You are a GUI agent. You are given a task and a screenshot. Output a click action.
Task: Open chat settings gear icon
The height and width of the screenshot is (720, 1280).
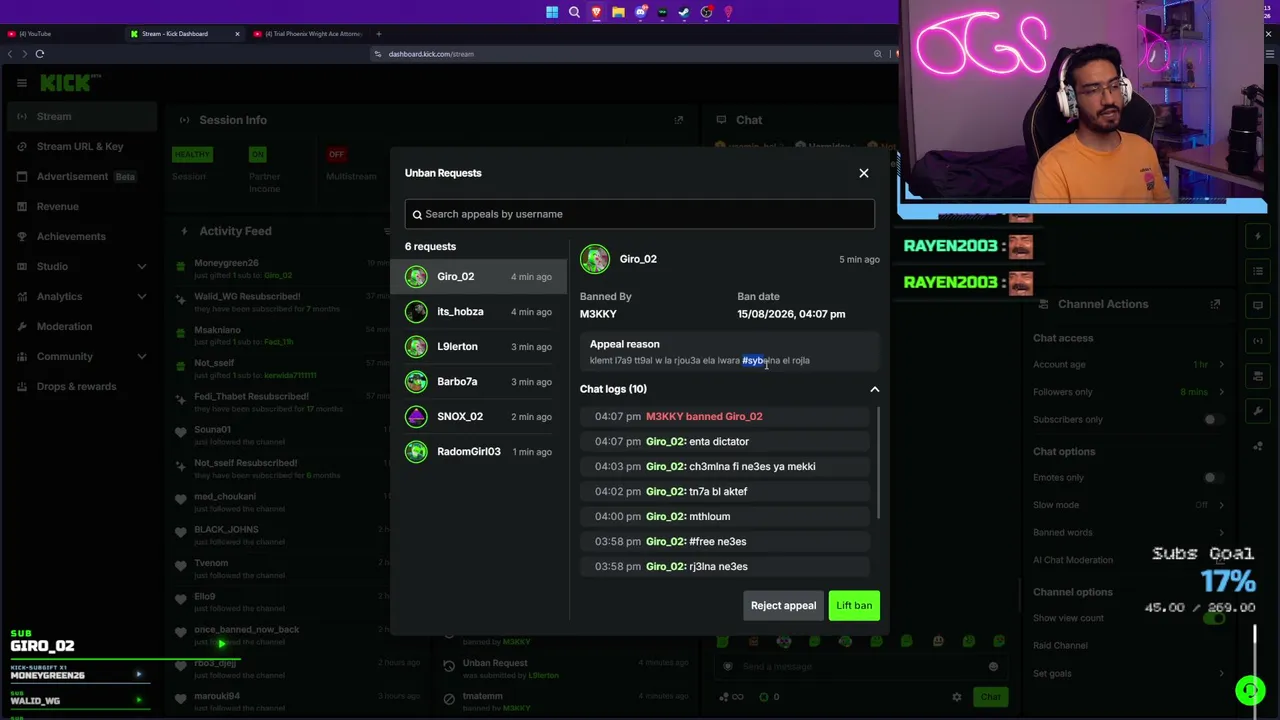(x=956, y=697)
